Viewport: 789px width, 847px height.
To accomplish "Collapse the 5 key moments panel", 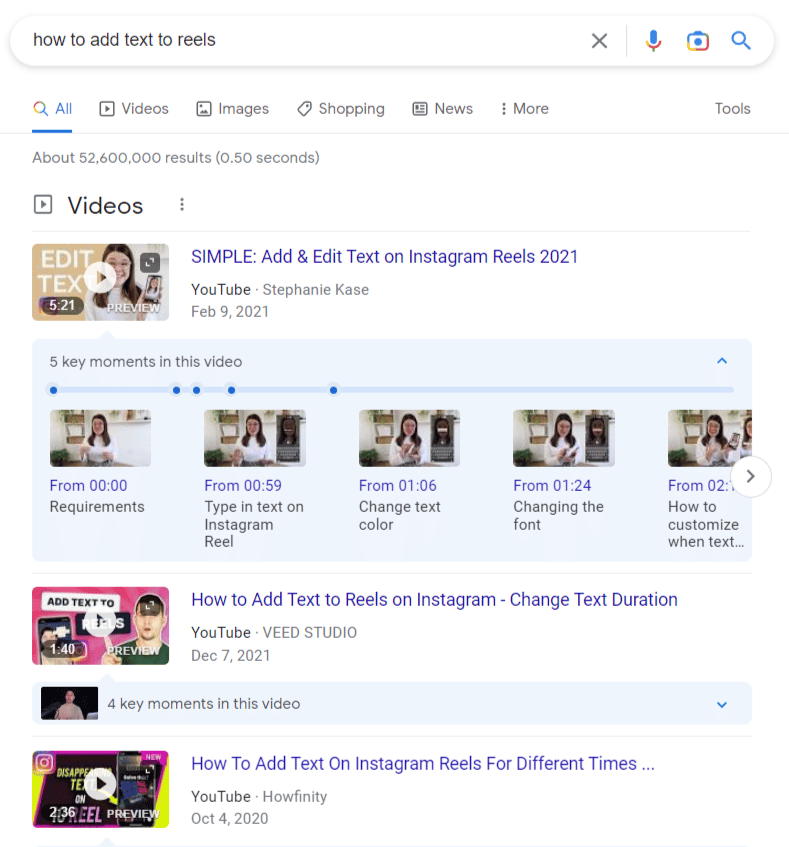I will click(722, 361).
